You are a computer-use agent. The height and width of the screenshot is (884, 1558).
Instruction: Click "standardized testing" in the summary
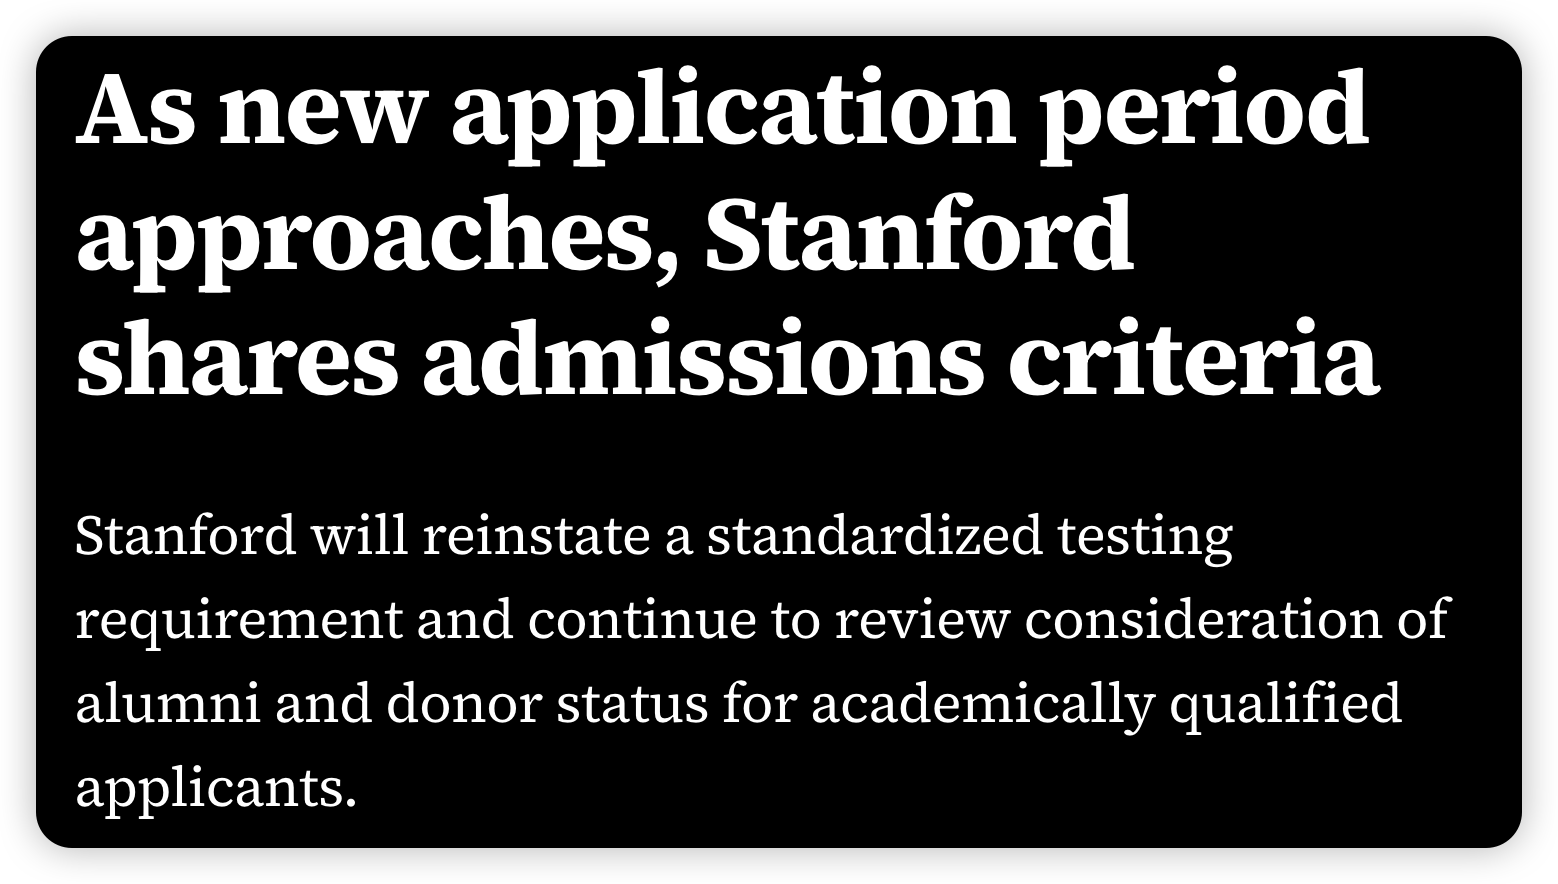click(970, 538)
